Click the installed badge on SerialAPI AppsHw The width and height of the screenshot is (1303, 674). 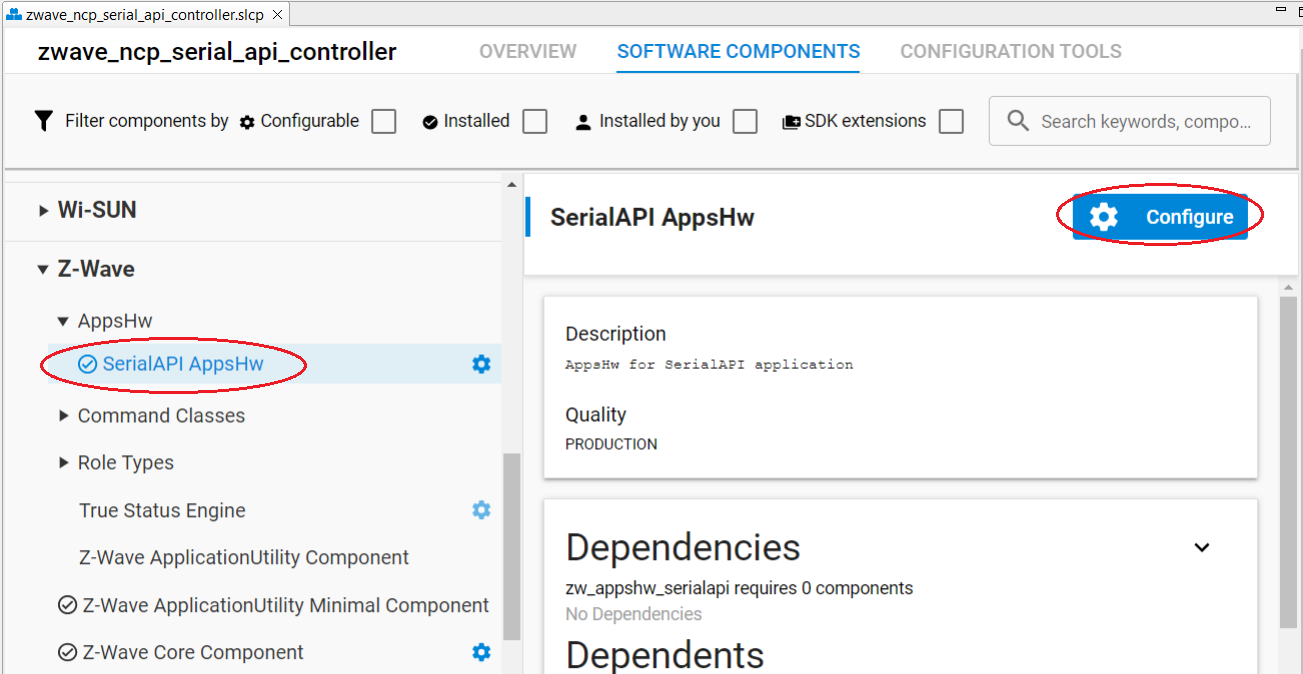coord(89,364)
